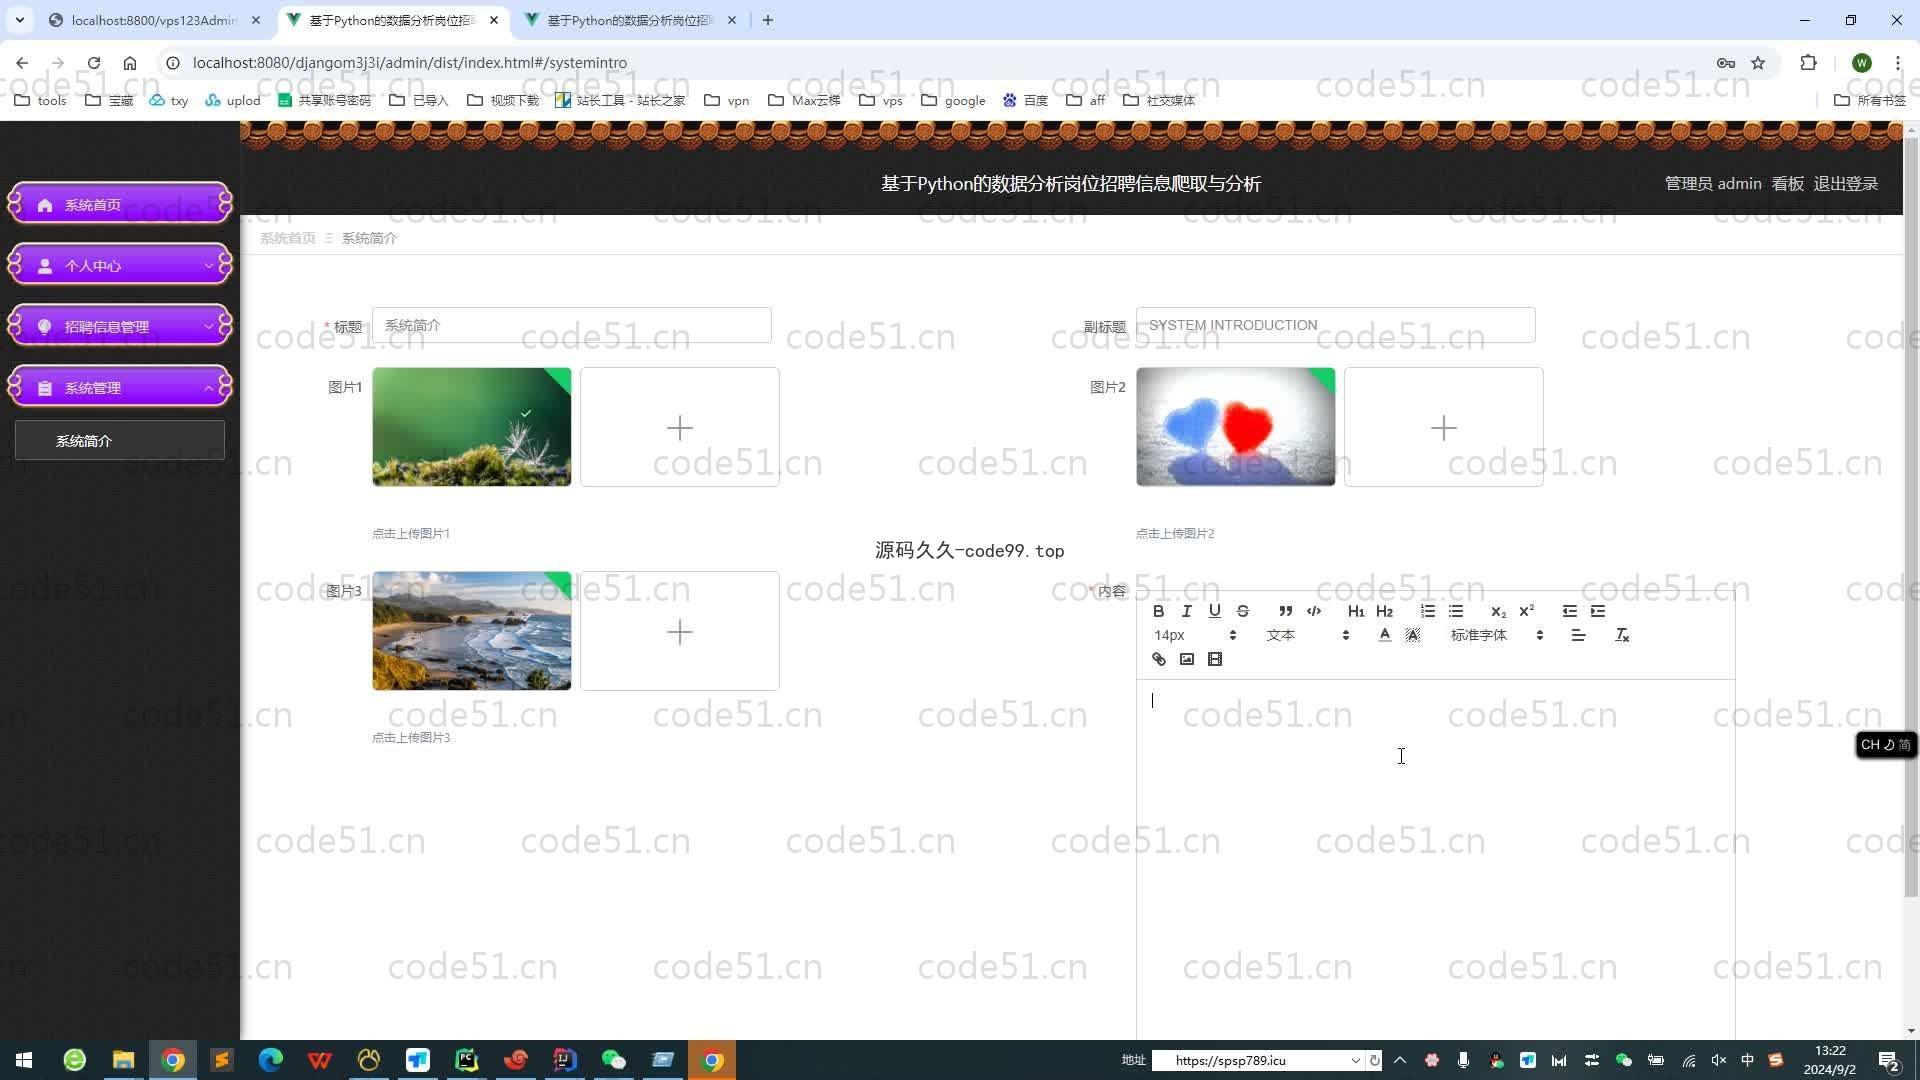1920x1080 pixels.
Task: Expand 个人中心 sidebar menu
Action: coord(120,265)
